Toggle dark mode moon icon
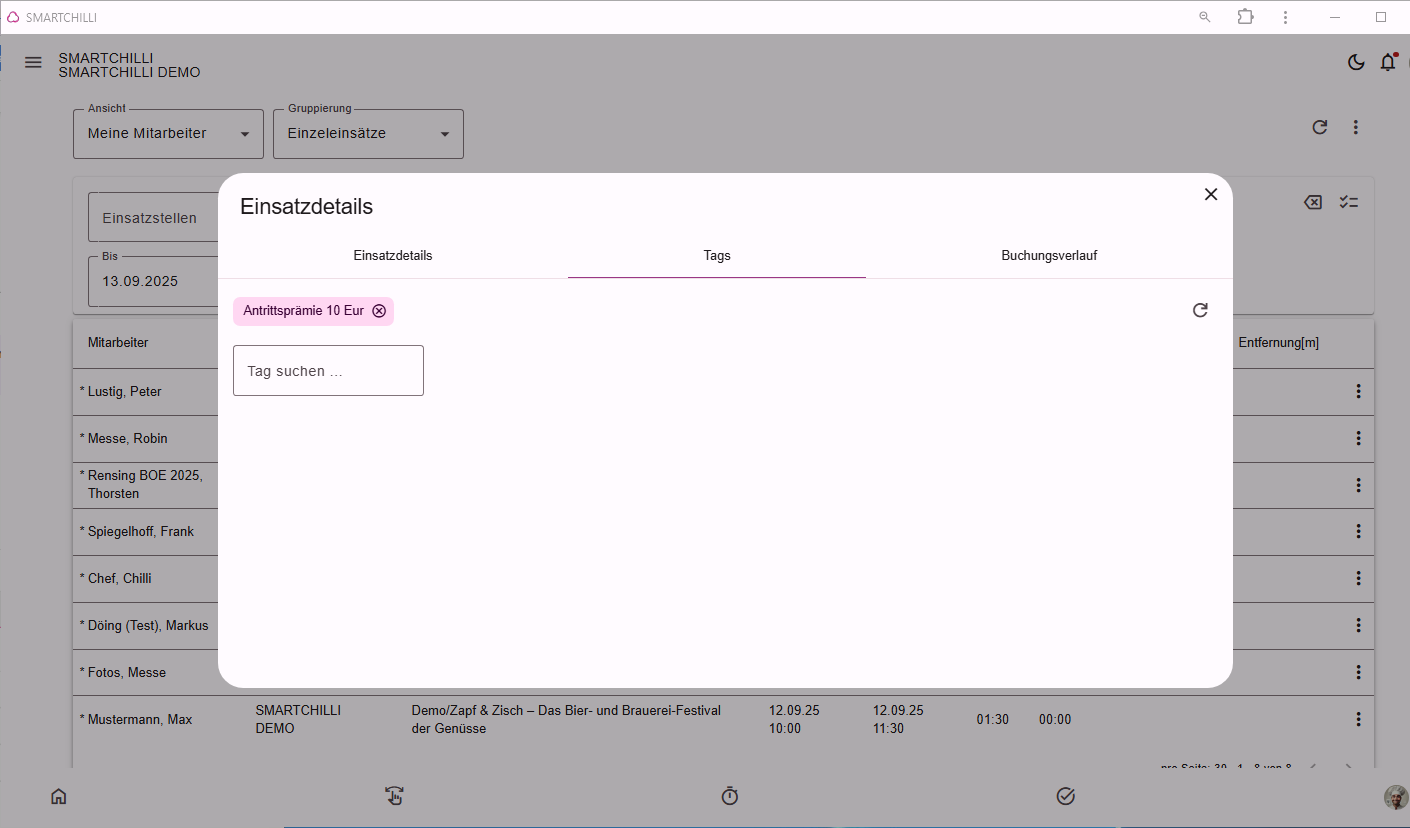 (1356, 62)
